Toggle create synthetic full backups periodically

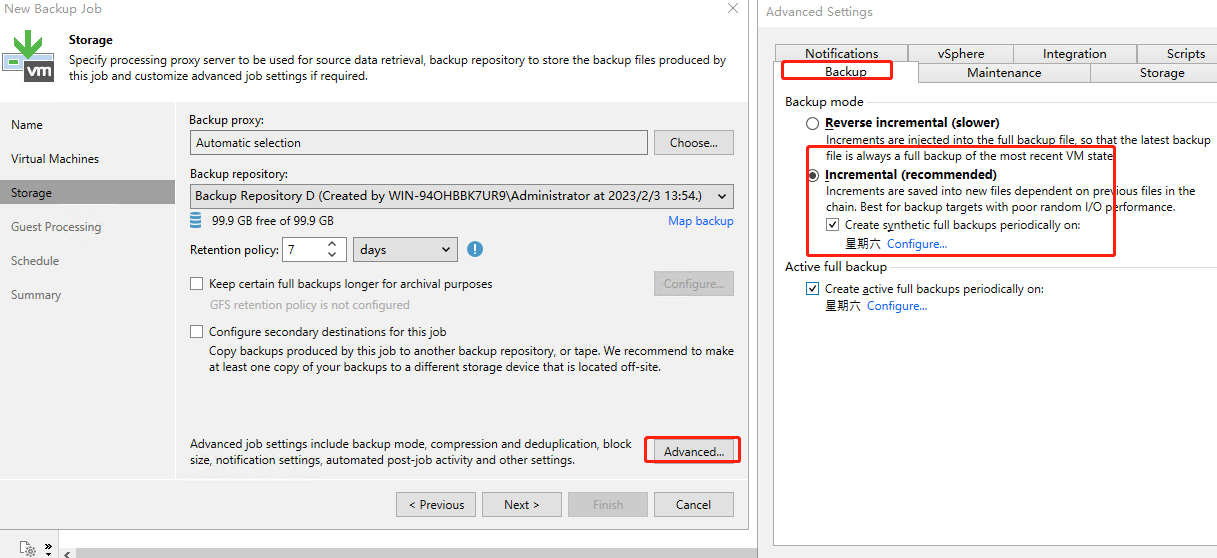coord(833,225)
